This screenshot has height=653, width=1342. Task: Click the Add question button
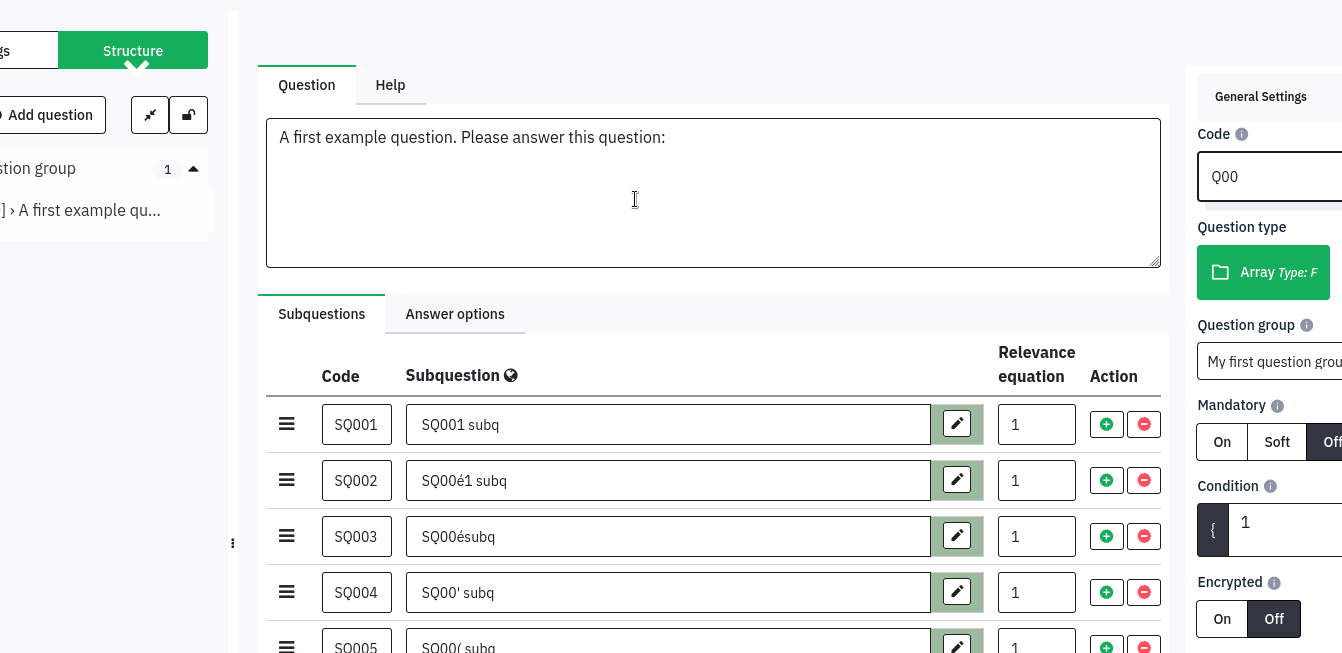click(48, 115)
